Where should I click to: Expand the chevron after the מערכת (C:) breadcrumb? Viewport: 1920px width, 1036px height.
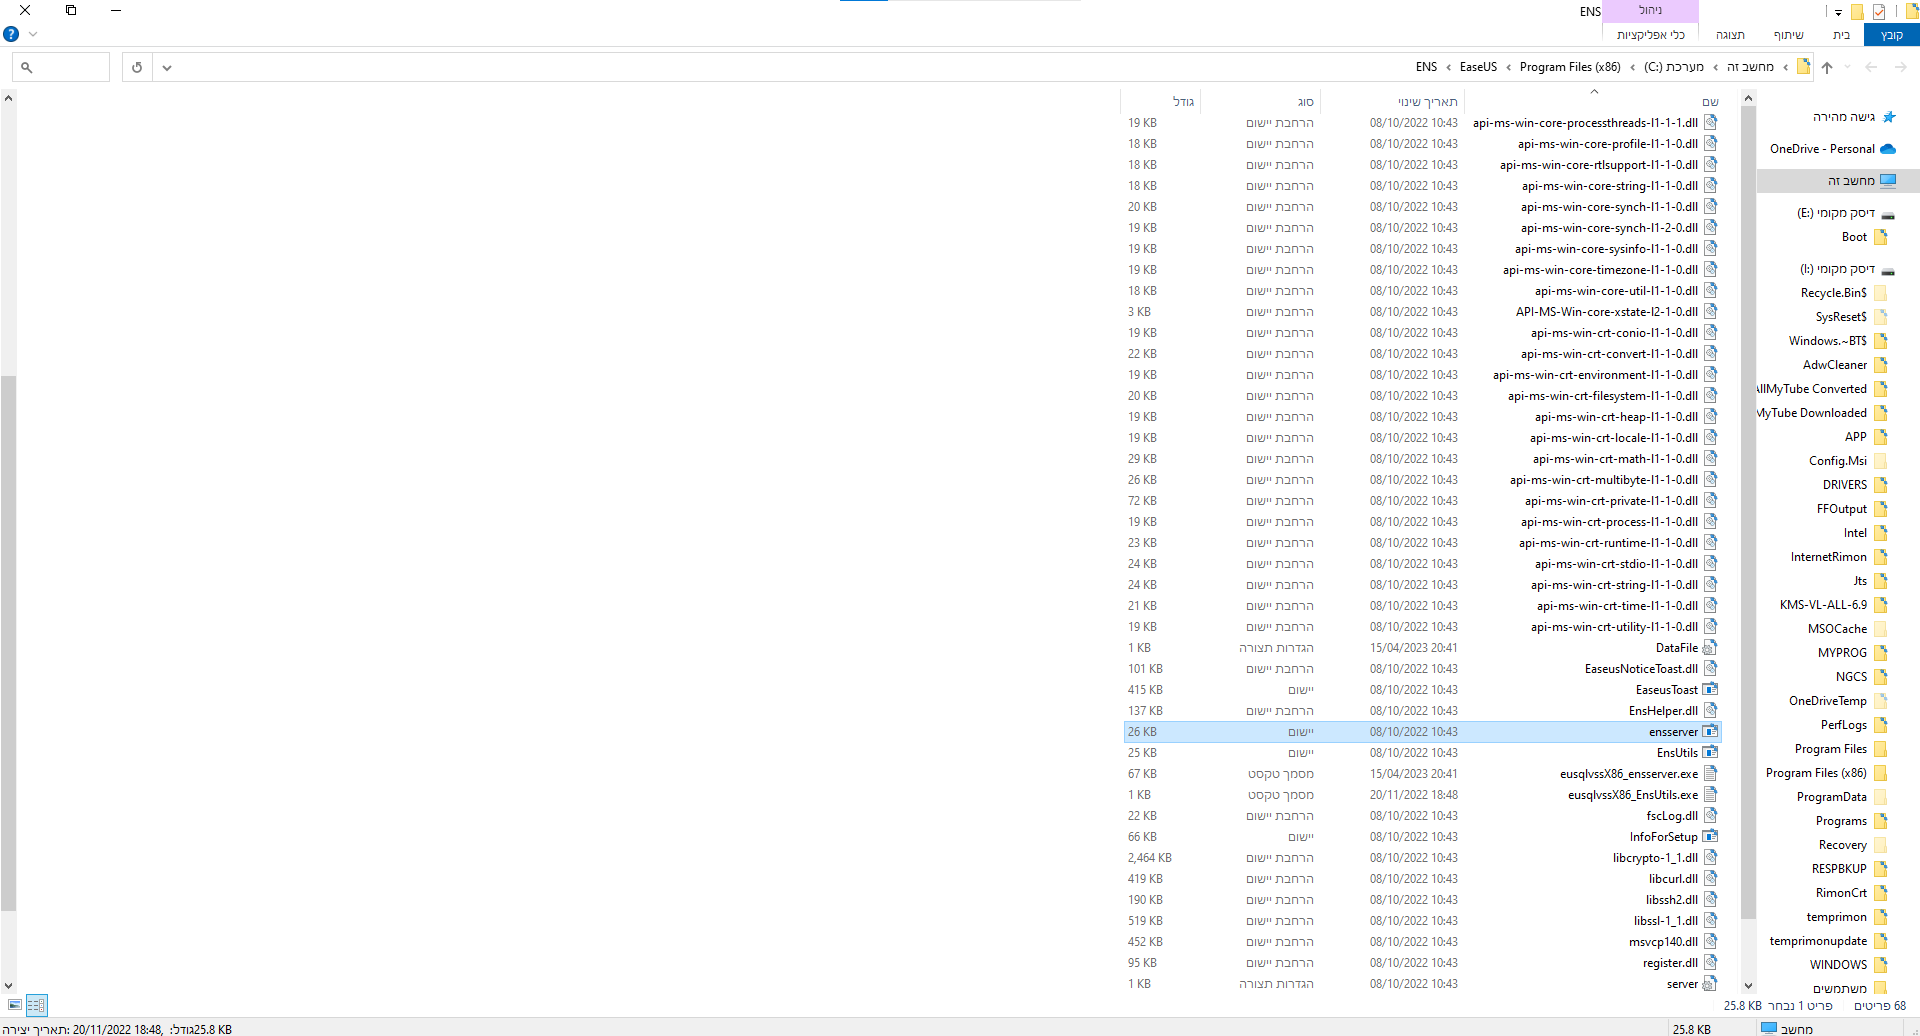(1632, 67)
